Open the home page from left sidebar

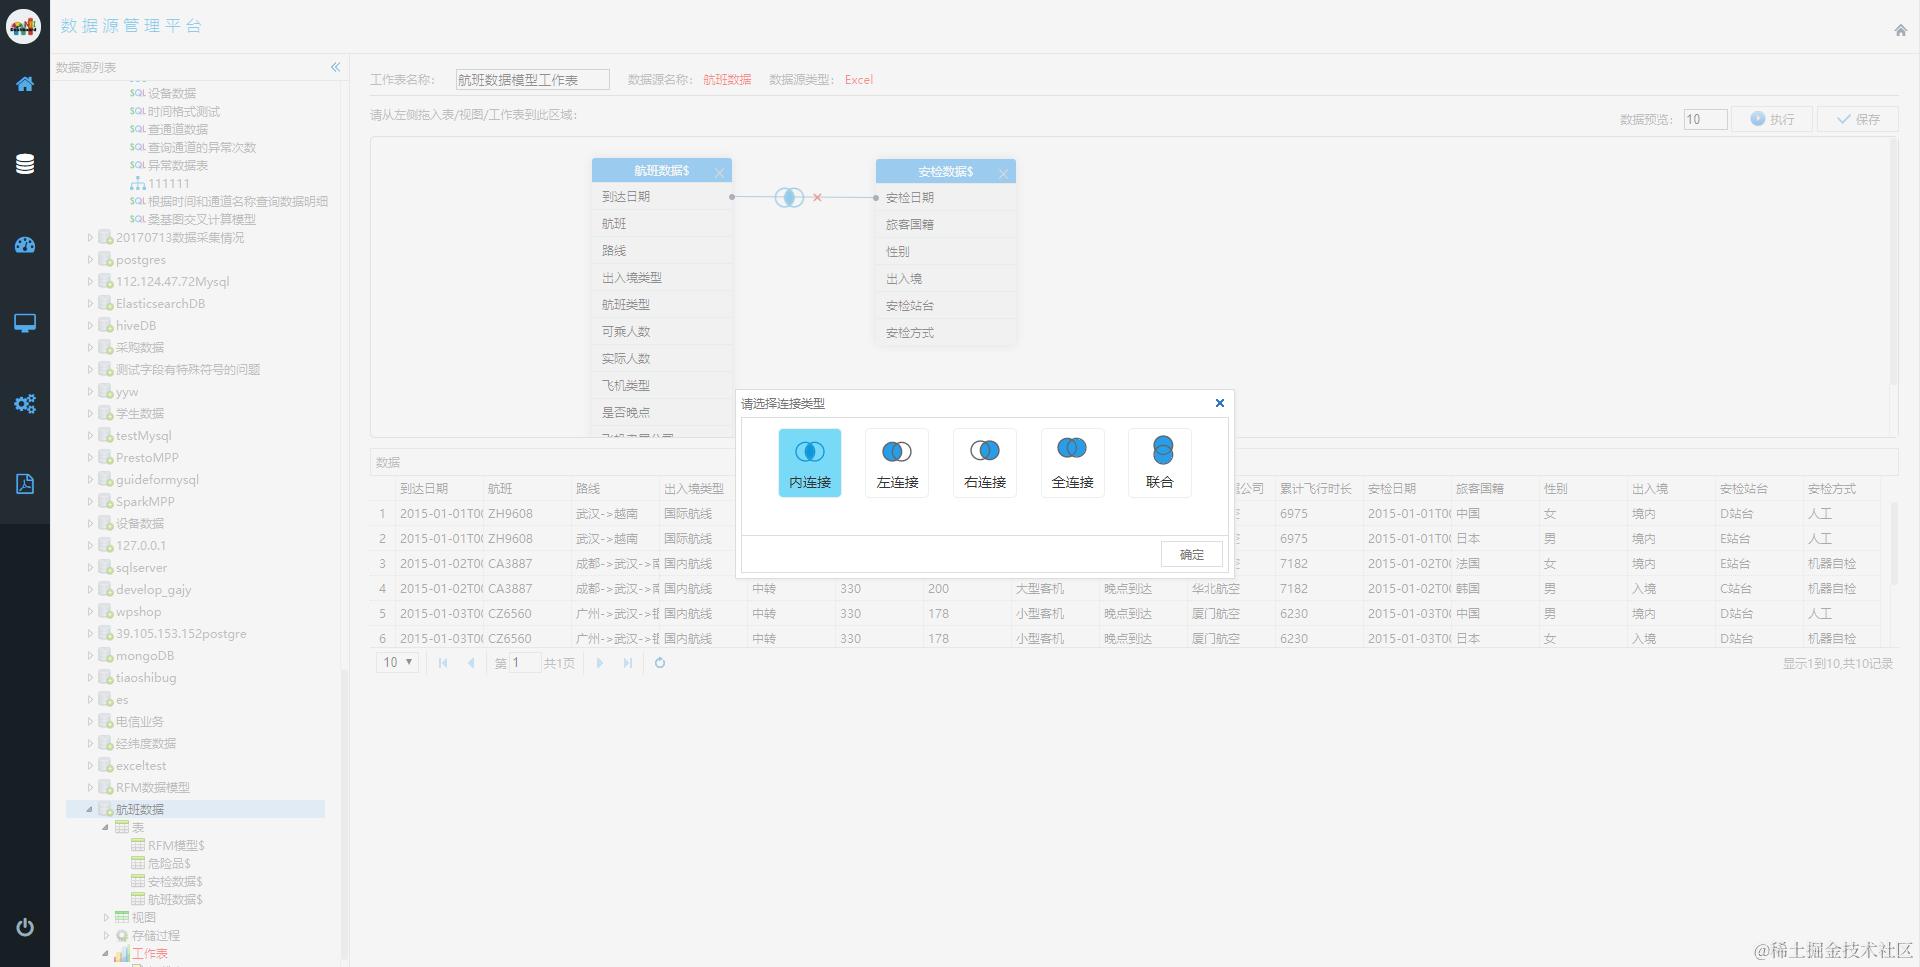coord(25,84)
